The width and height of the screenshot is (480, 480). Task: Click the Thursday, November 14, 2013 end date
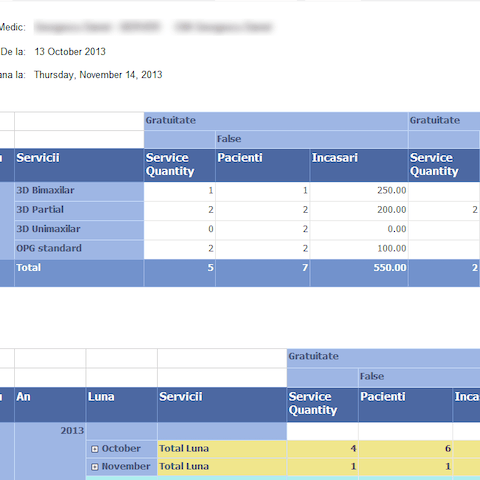(98, 75)
